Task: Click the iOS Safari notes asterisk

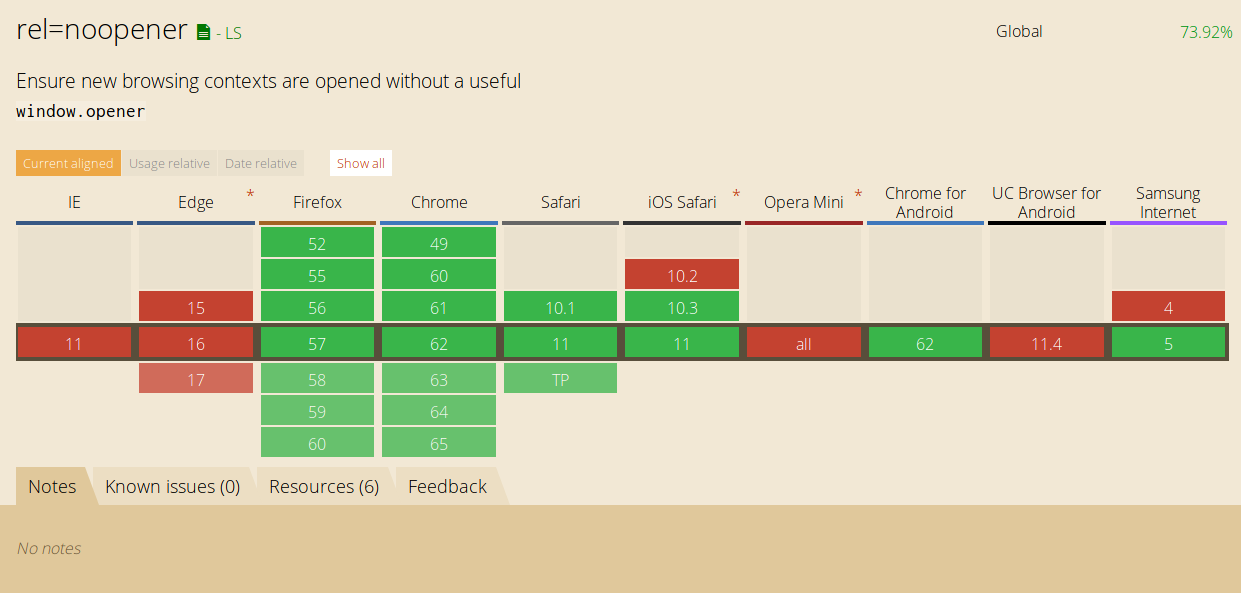Action: (x=736, y=194)
